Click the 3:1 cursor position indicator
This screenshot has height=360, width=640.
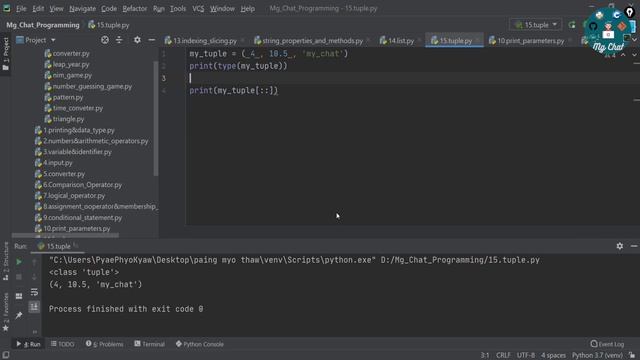[484, 356]
